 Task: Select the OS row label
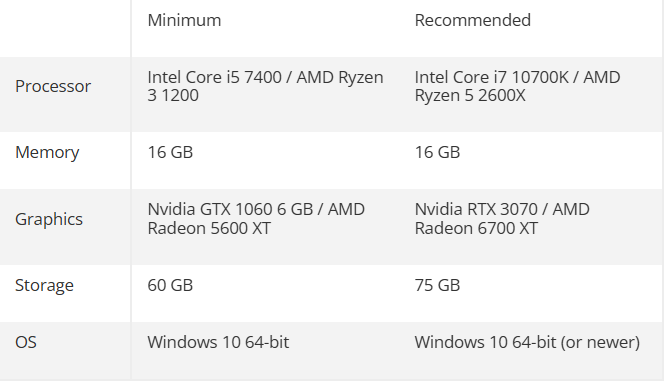click(x=26, y=342)
